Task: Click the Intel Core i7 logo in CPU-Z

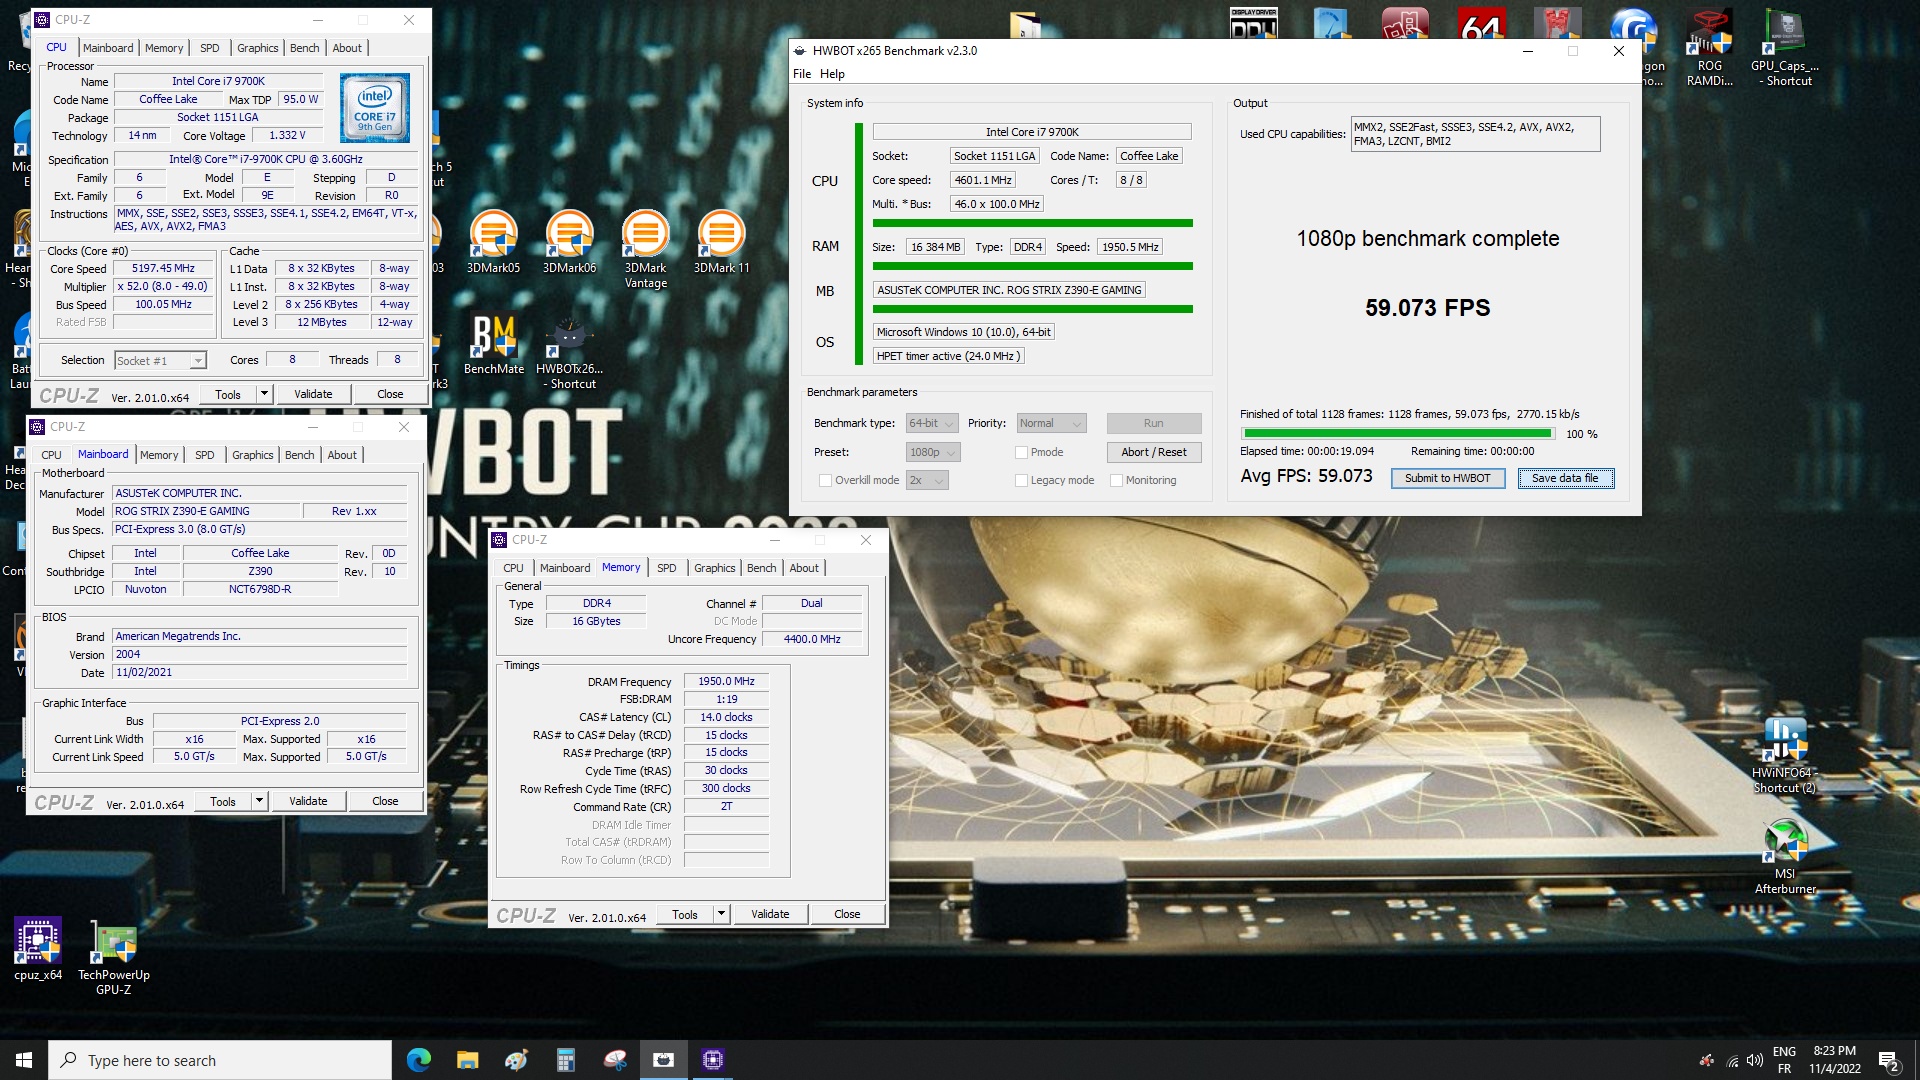Action: [x=374, y=108]
